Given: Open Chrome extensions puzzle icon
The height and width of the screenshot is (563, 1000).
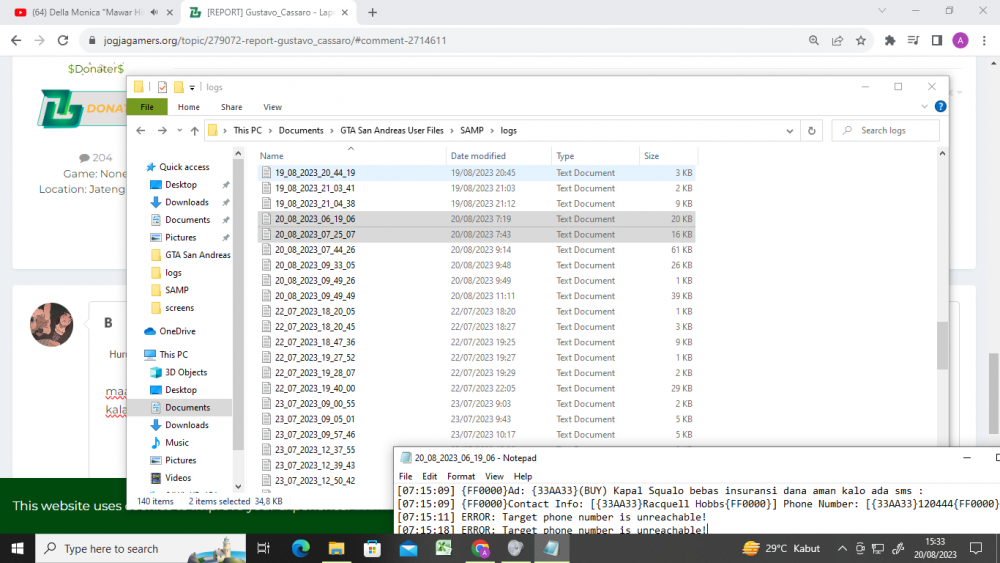Looking at the screenshot, I should (x=890, y=40).
